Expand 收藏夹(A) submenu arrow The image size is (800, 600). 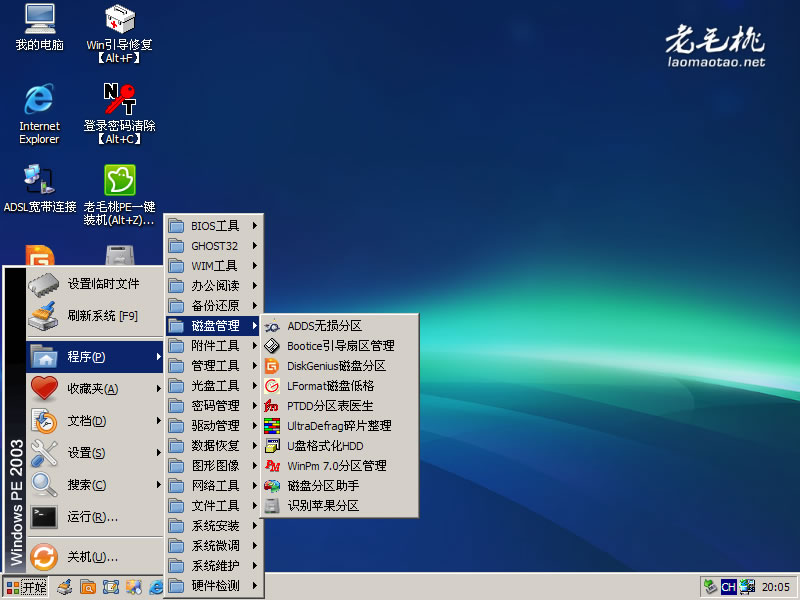[159, 389]
